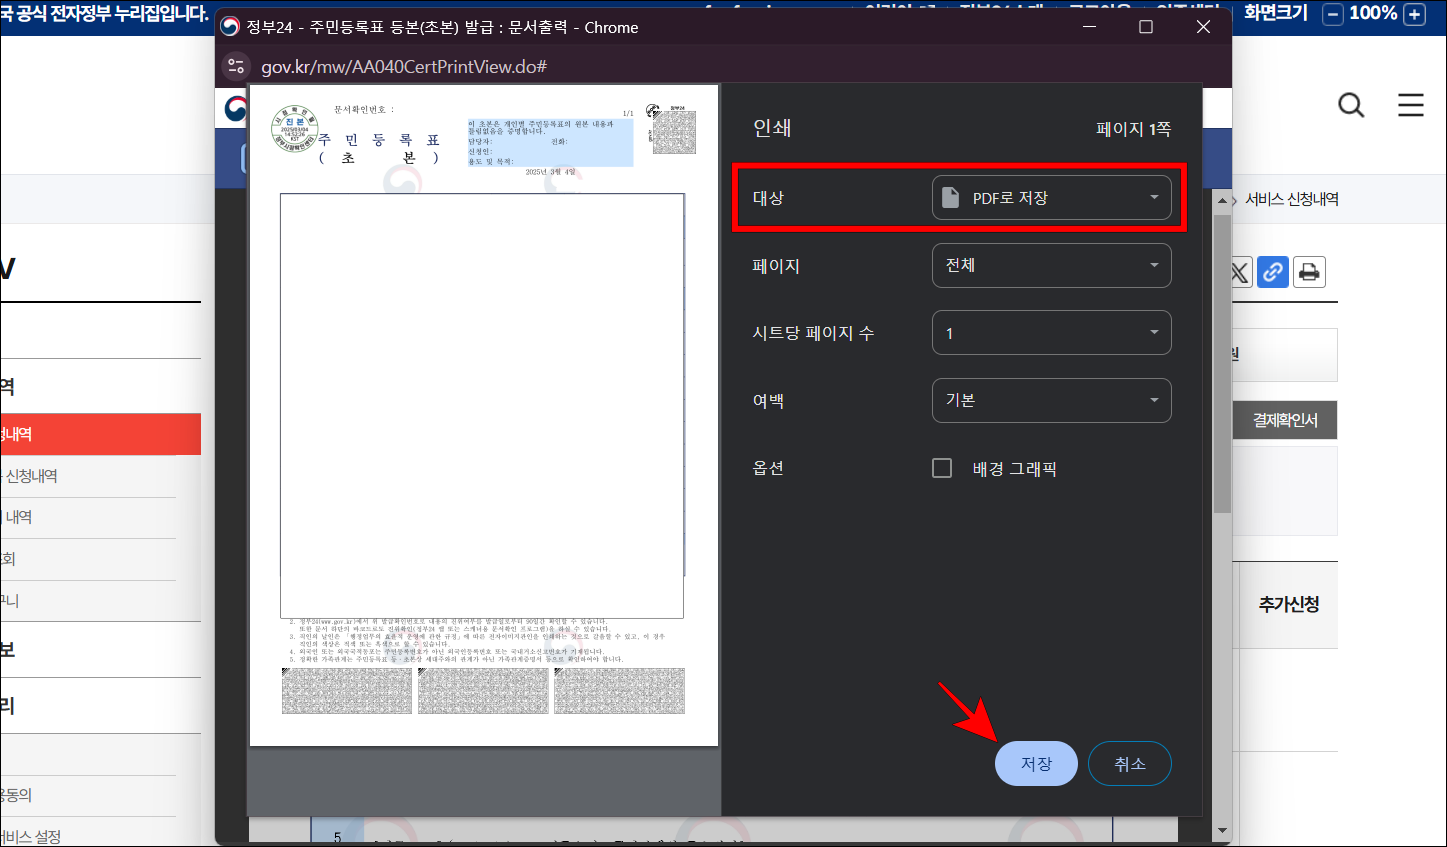Image resolution: width=1447 pixels, height=847 pixels.
Task: Decrease 화면크기 with the minus icon
Action: pyautogui.click(x=1333, y=15)
